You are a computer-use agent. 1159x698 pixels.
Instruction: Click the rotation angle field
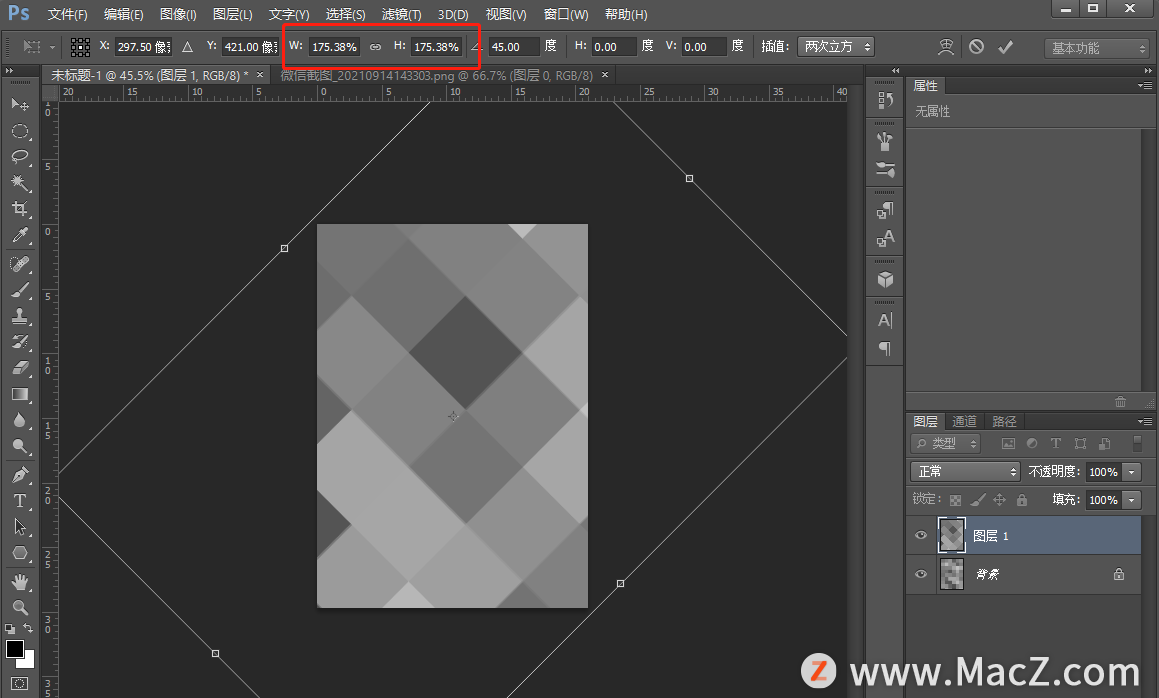(x=514, y=47)
